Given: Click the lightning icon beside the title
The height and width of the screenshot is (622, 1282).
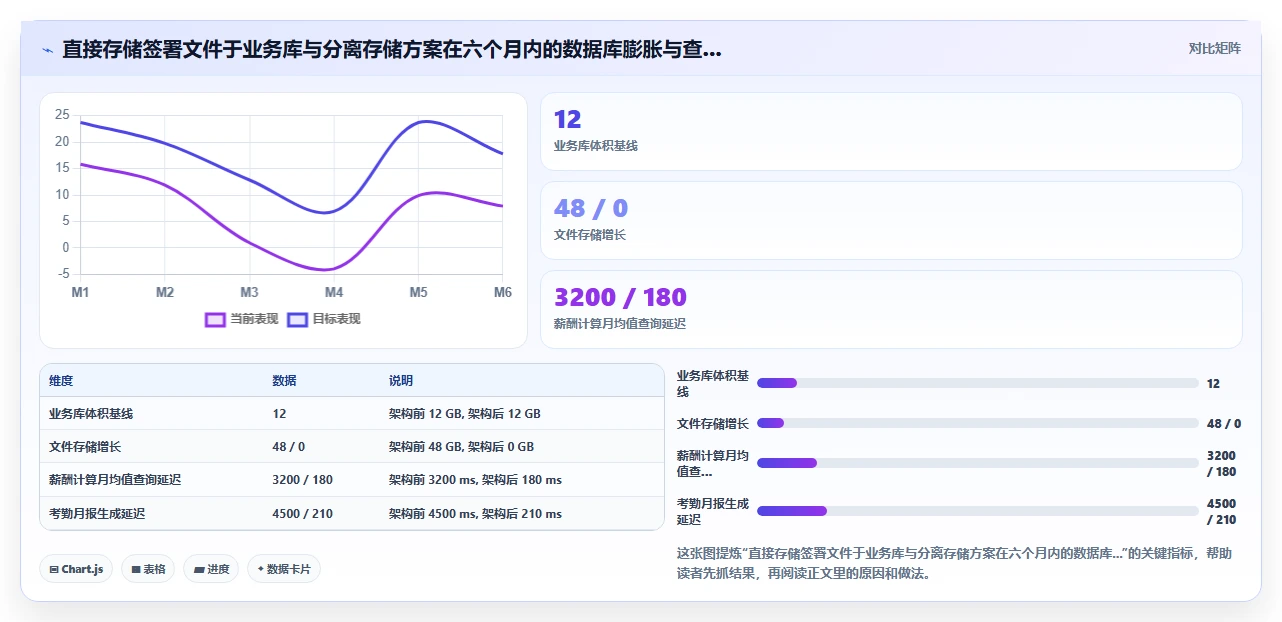Looking at the screenshot, I should coord(47,49).
